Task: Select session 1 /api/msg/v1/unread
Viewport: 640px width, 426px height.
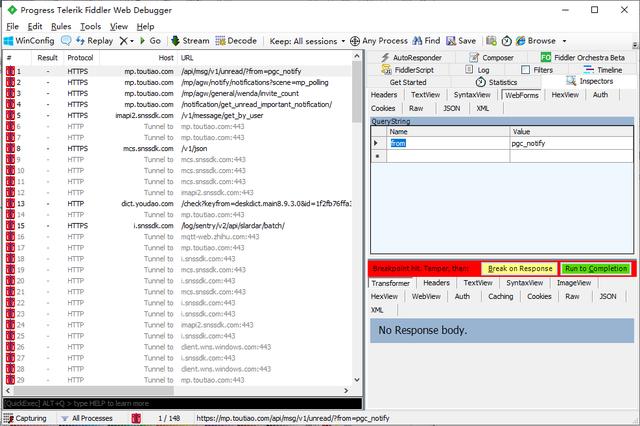Action: point(178,71)
